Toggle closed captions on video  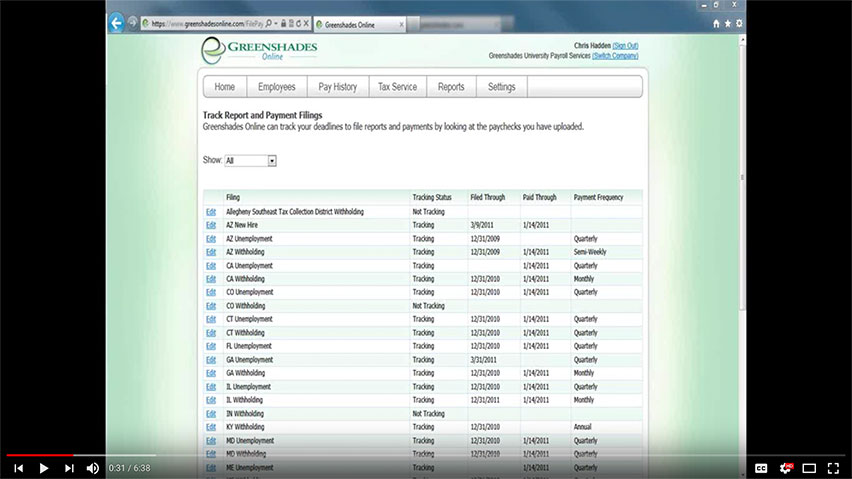(x=761, y=468)
